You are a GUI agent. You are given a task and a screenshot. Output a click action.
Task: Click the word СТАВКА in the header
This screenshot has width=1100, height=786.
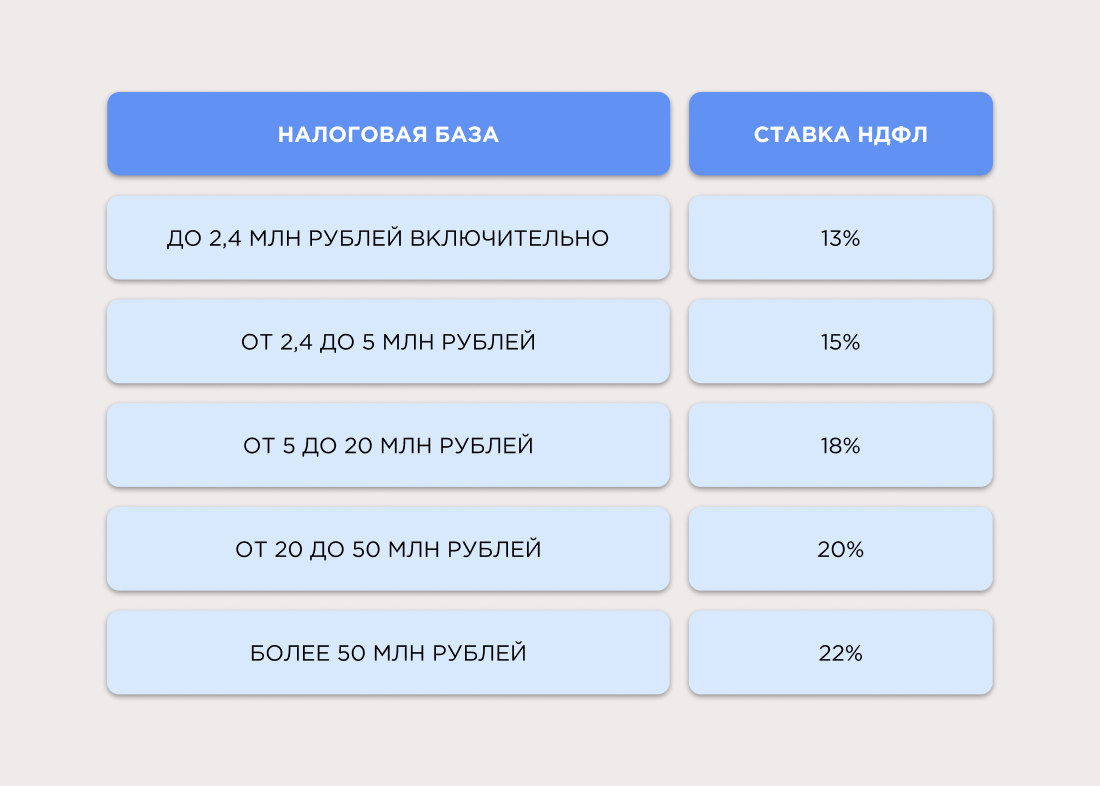point(801,134)
